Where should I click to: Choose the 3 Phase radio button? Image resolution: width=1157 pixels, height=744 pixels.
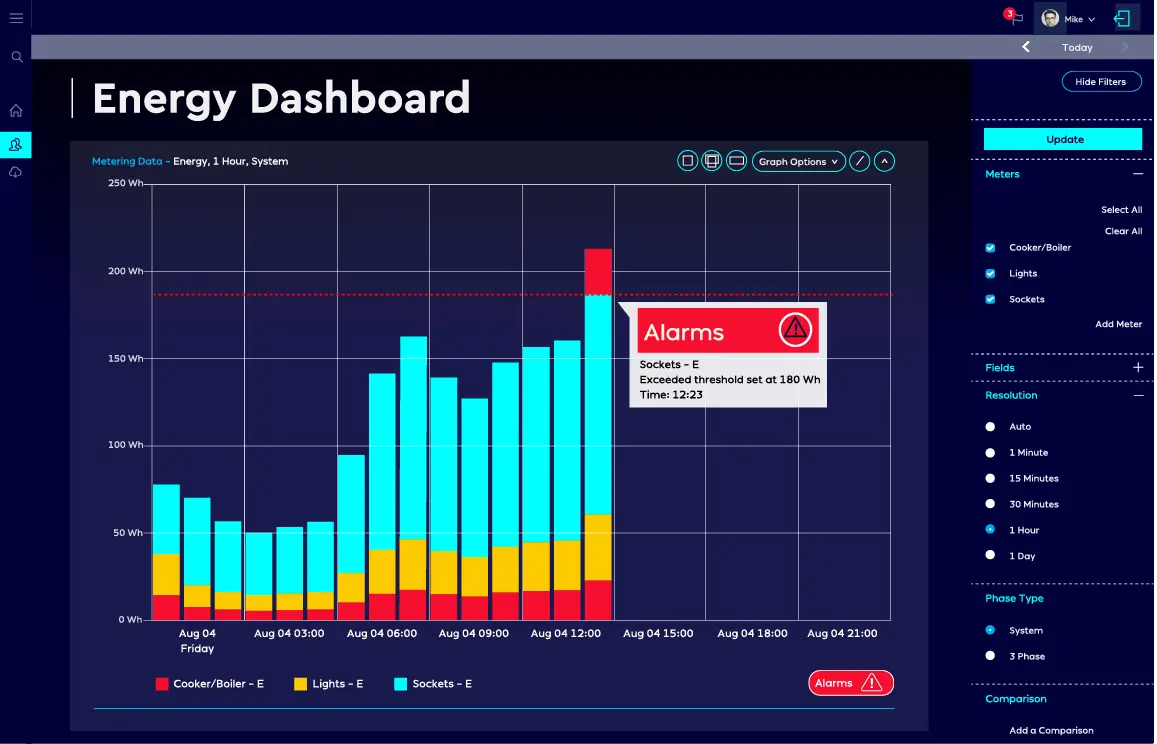point(990,657)
